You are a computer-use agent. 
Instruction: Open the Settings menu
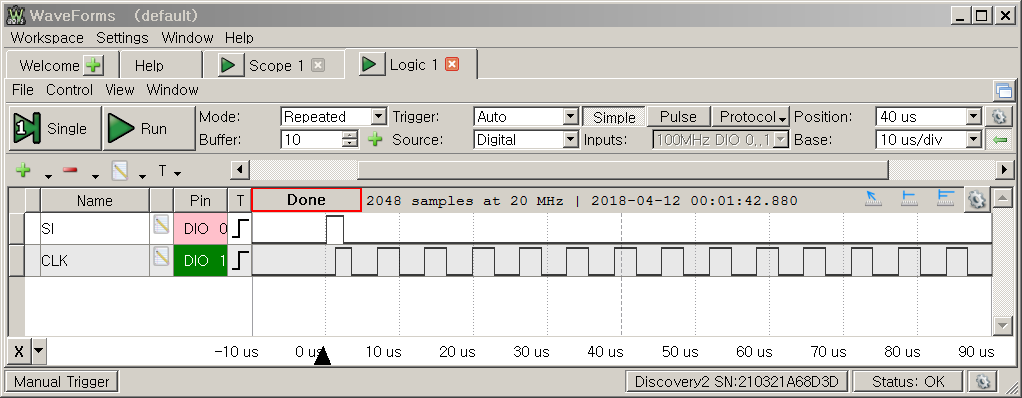123,38
